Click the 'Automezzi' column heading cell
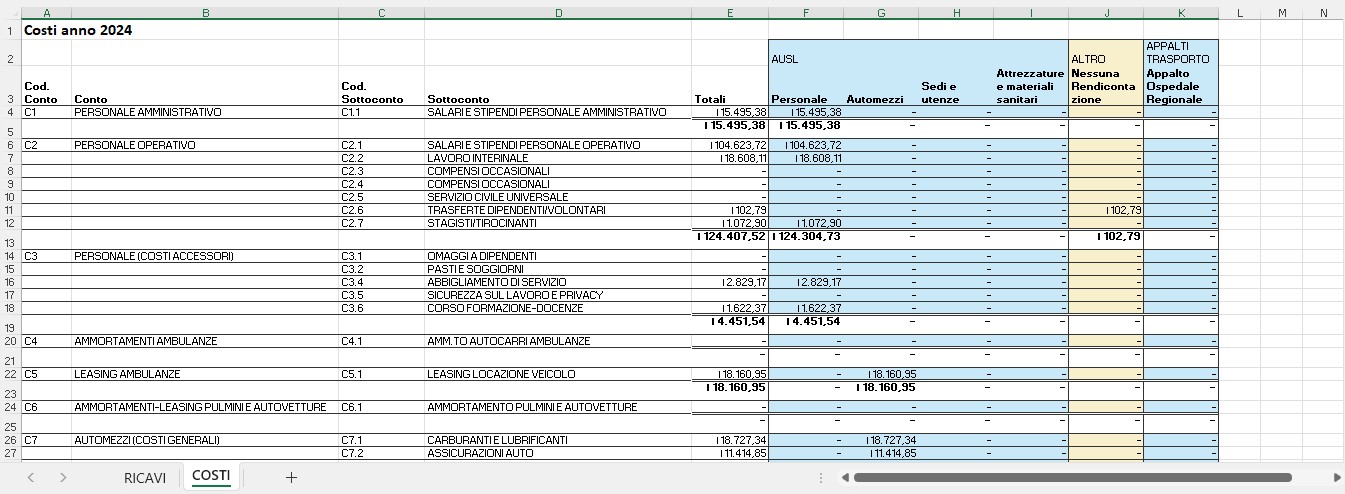 pos(881,86)
